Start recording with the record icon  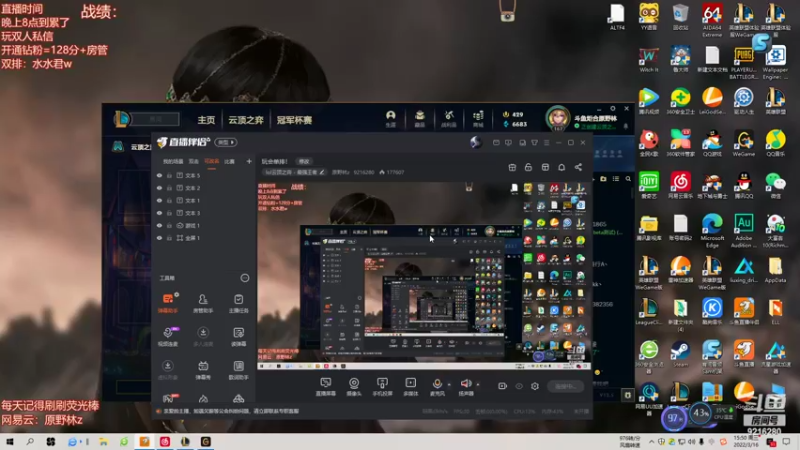(x=503, y=386)
